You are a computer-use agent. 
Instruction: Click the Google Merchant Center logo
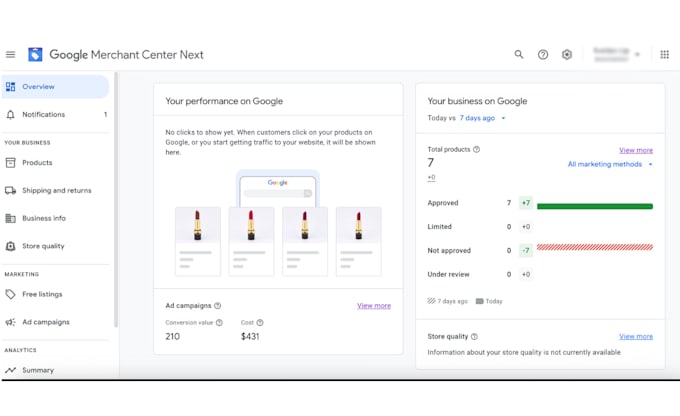(36, 55)
